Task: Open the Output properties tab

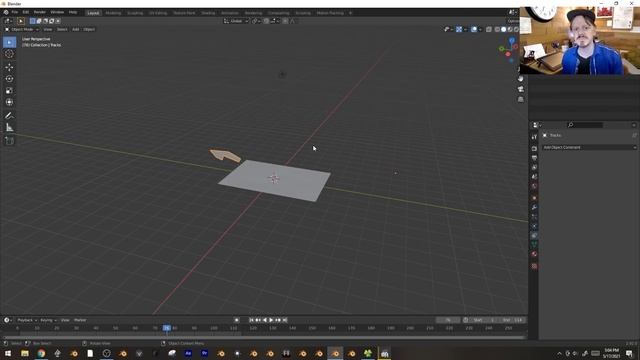Action: click(x=534, y=158)
